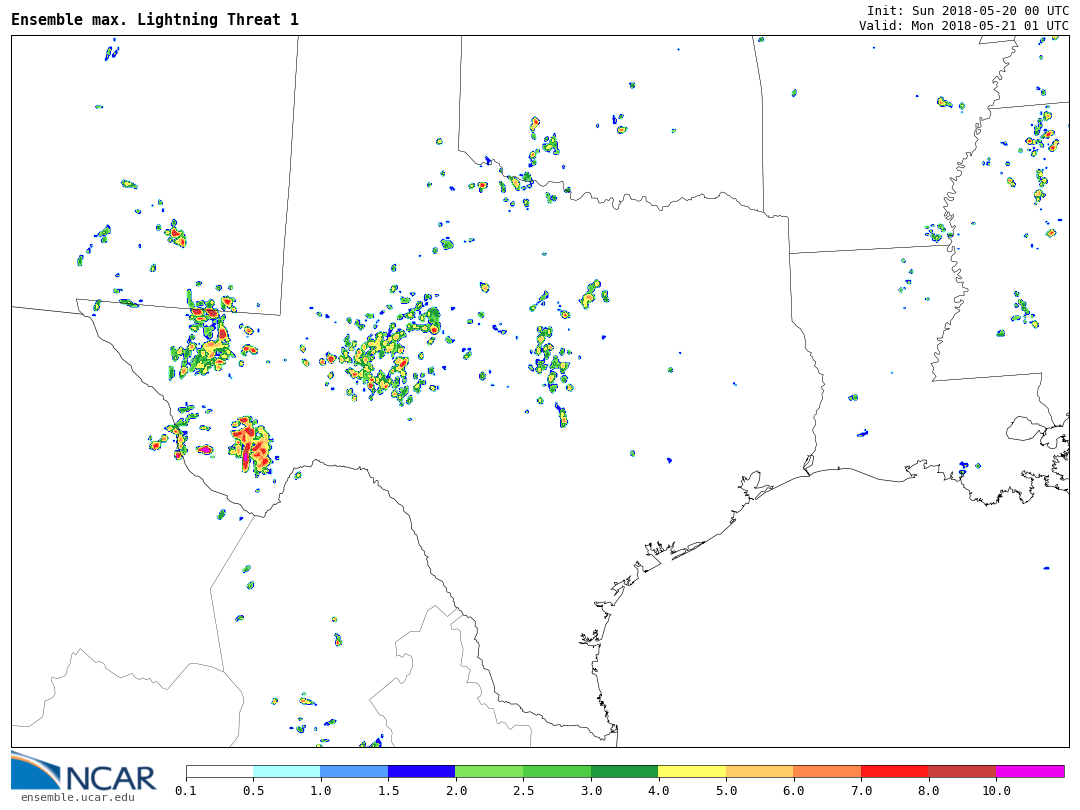Viewport: 1080px width, 810px height.
Task: Select the Init time text line
Action: (x=967, y=10)
